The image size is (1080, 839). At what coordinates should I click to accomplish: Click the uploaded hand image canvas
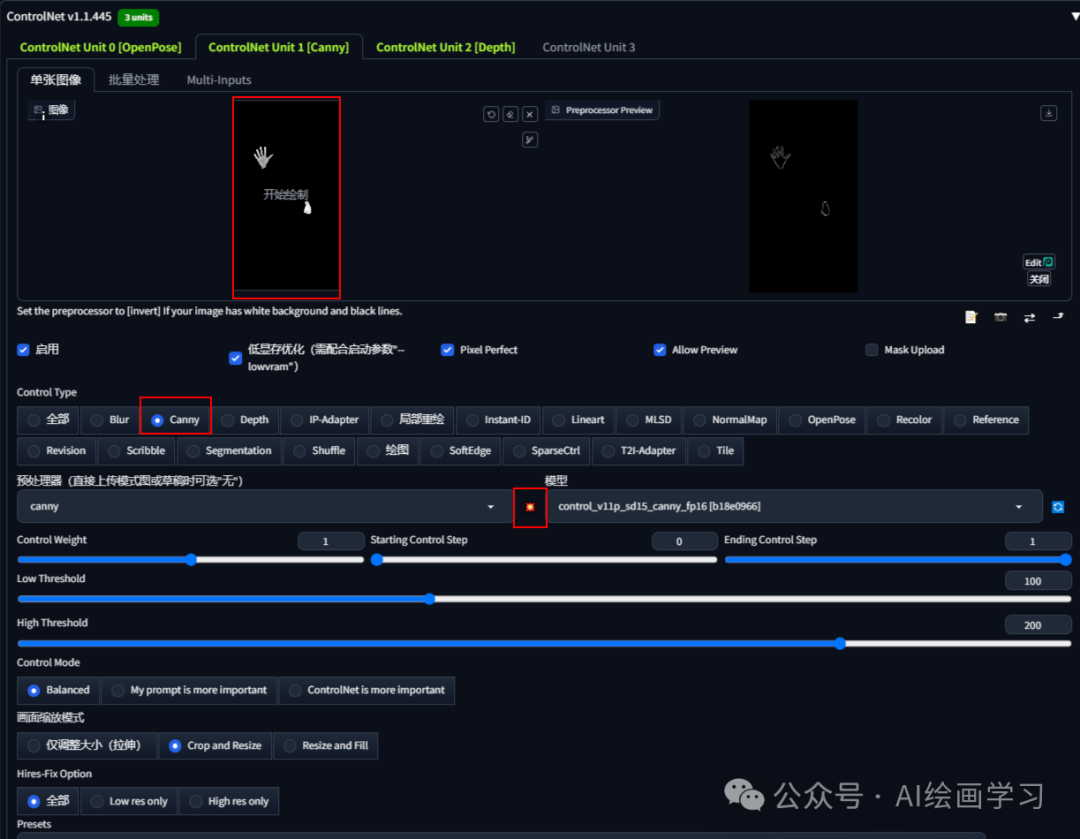pyautogui.click(x=287, y=197)
